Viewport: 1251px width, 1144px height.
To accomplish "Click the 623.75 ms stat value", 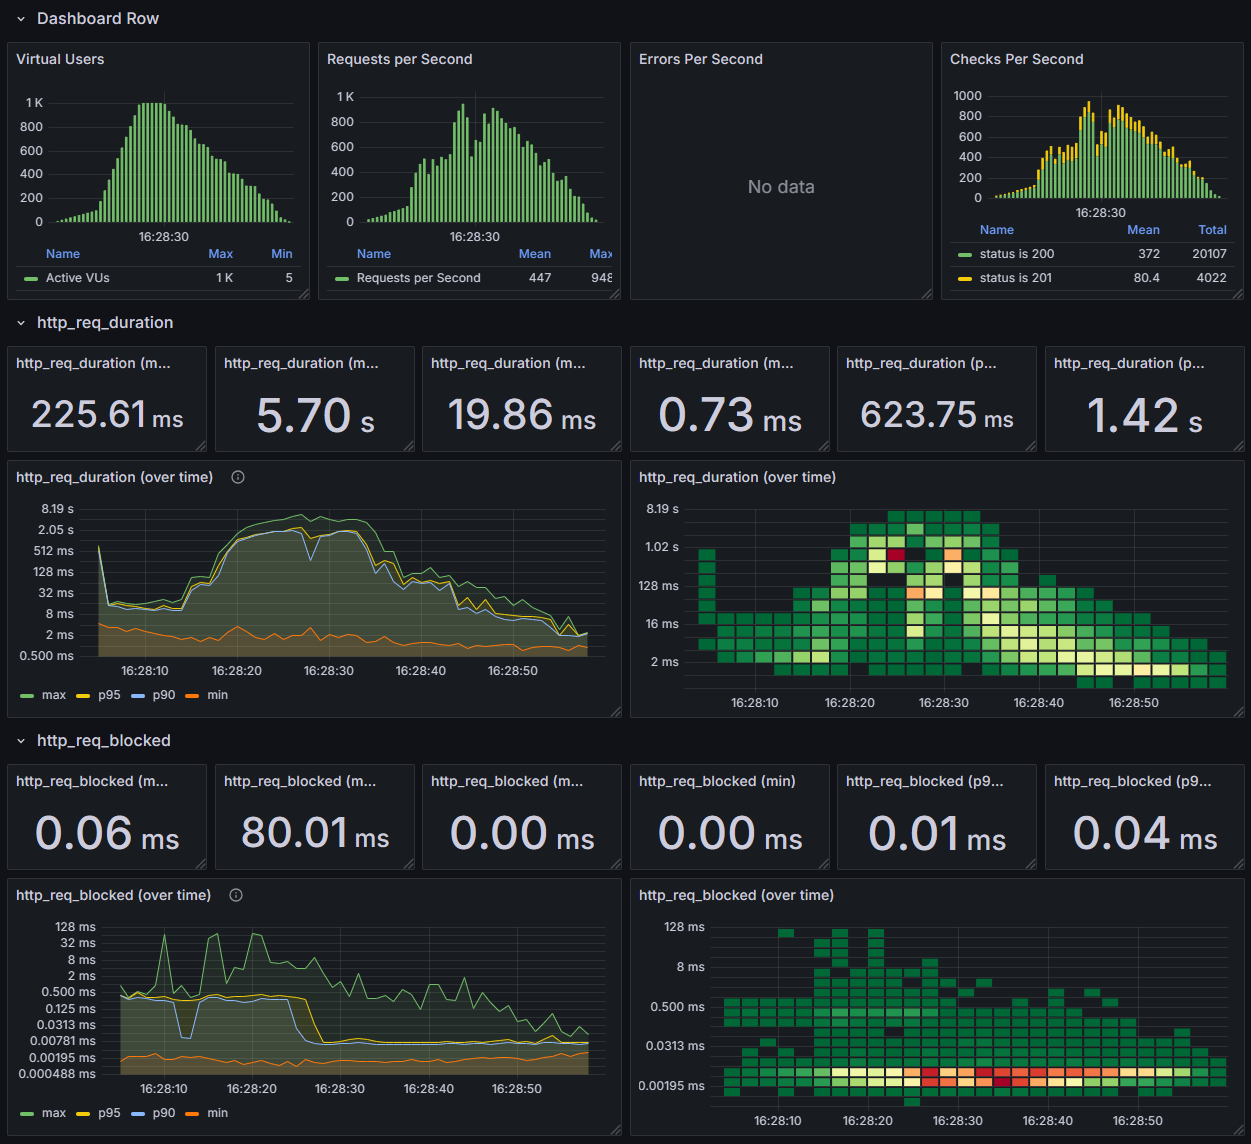I will (937, 414).
